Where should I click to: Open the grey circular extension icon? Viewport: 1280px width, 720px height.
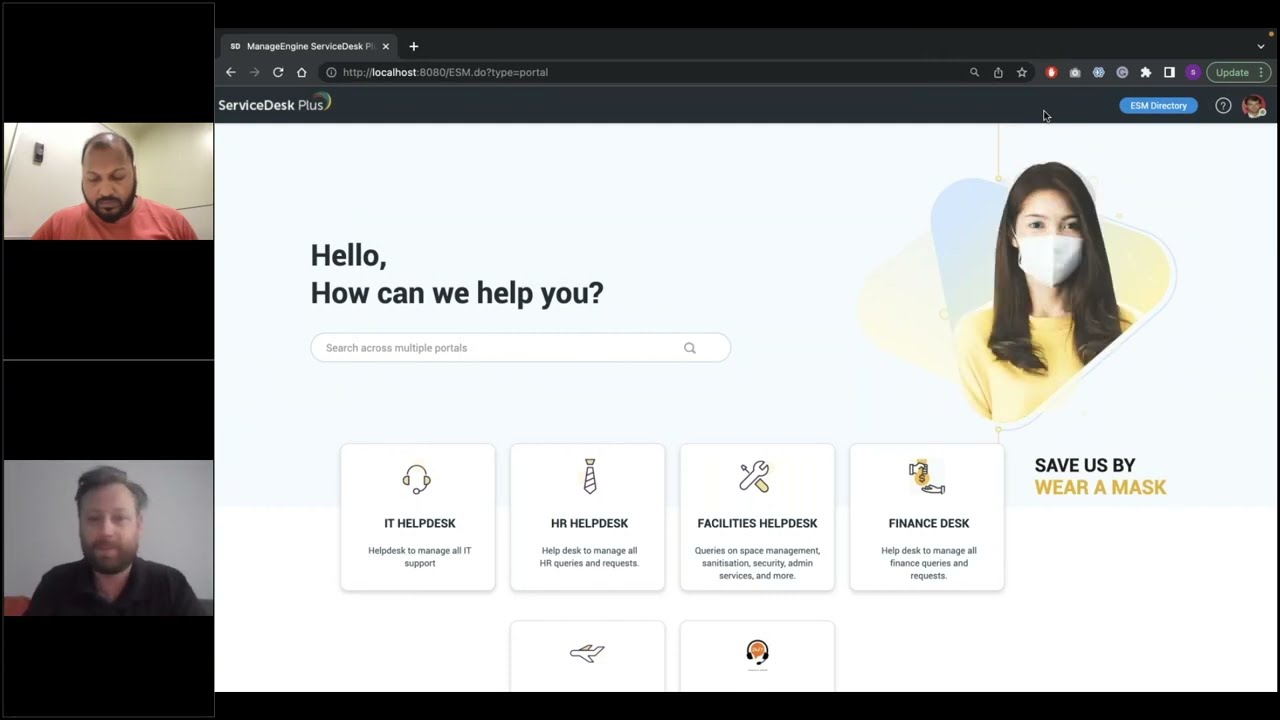(1122, 72)
